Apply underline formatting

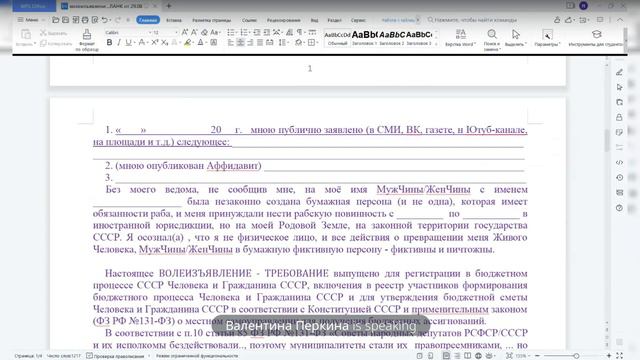[x=129, y=42]
